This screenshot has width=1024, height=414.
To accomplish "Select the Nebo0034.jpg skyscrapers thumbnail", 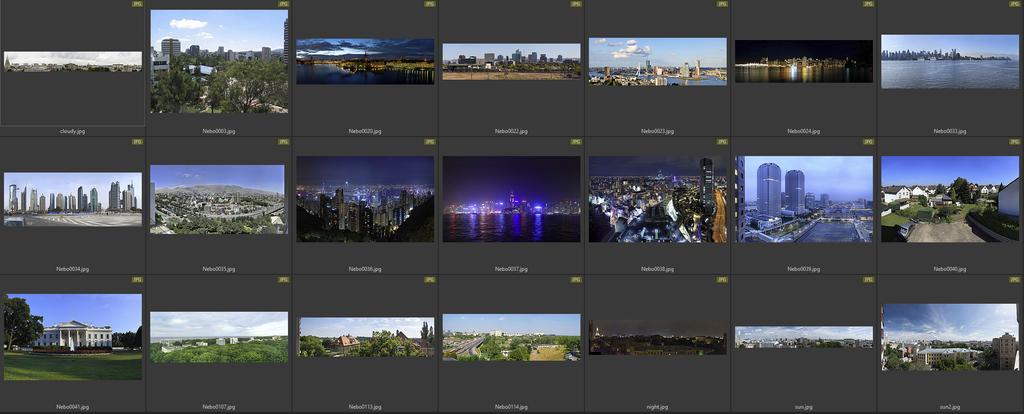I will click(x=73, y=199).
